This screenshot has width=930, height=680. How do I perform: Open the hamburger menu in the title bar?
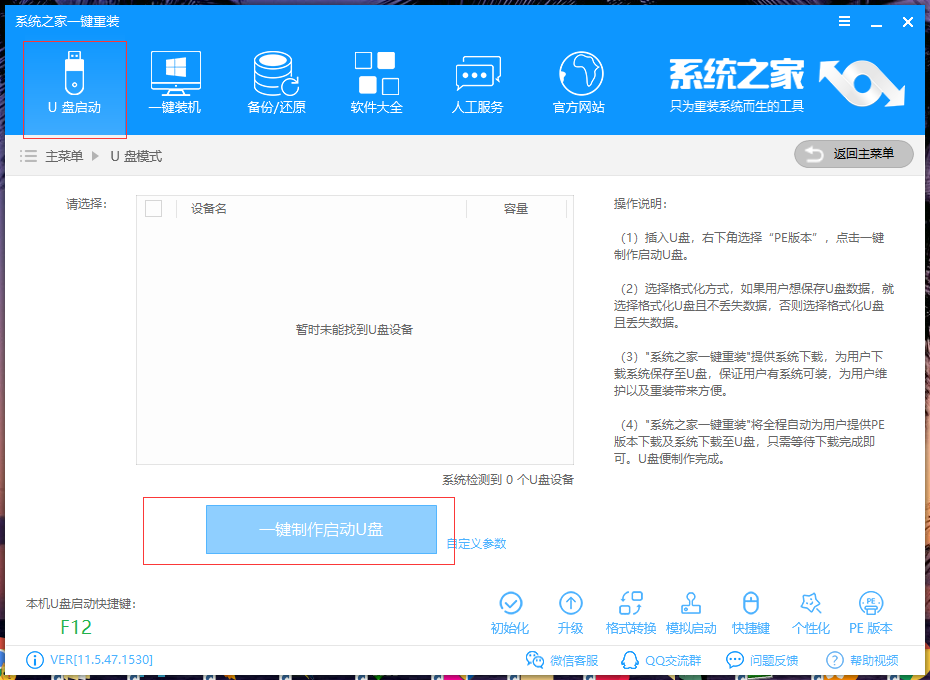[x=843, y=21]
